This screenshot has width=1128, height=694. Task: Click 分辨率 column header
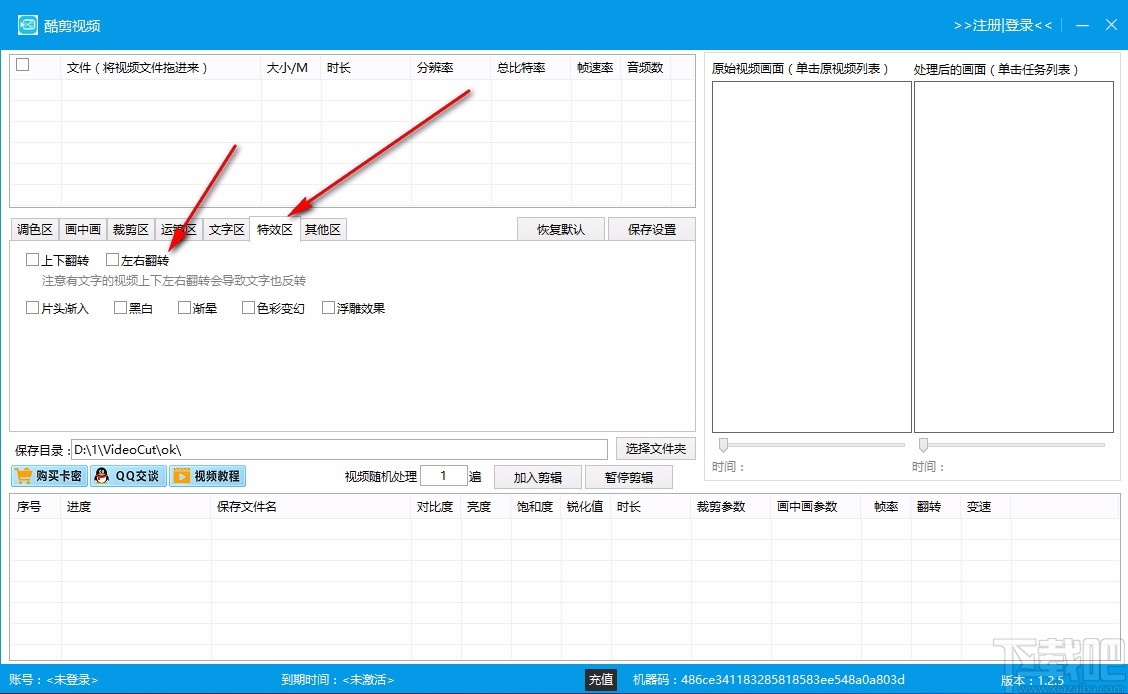pyautogui.click(x=451, y=68)
